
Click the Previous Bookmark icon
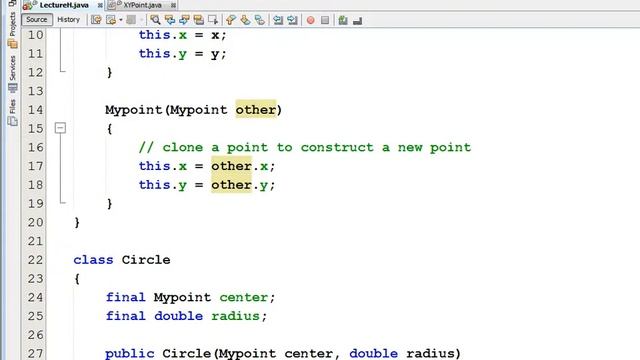tap(231, 20)
